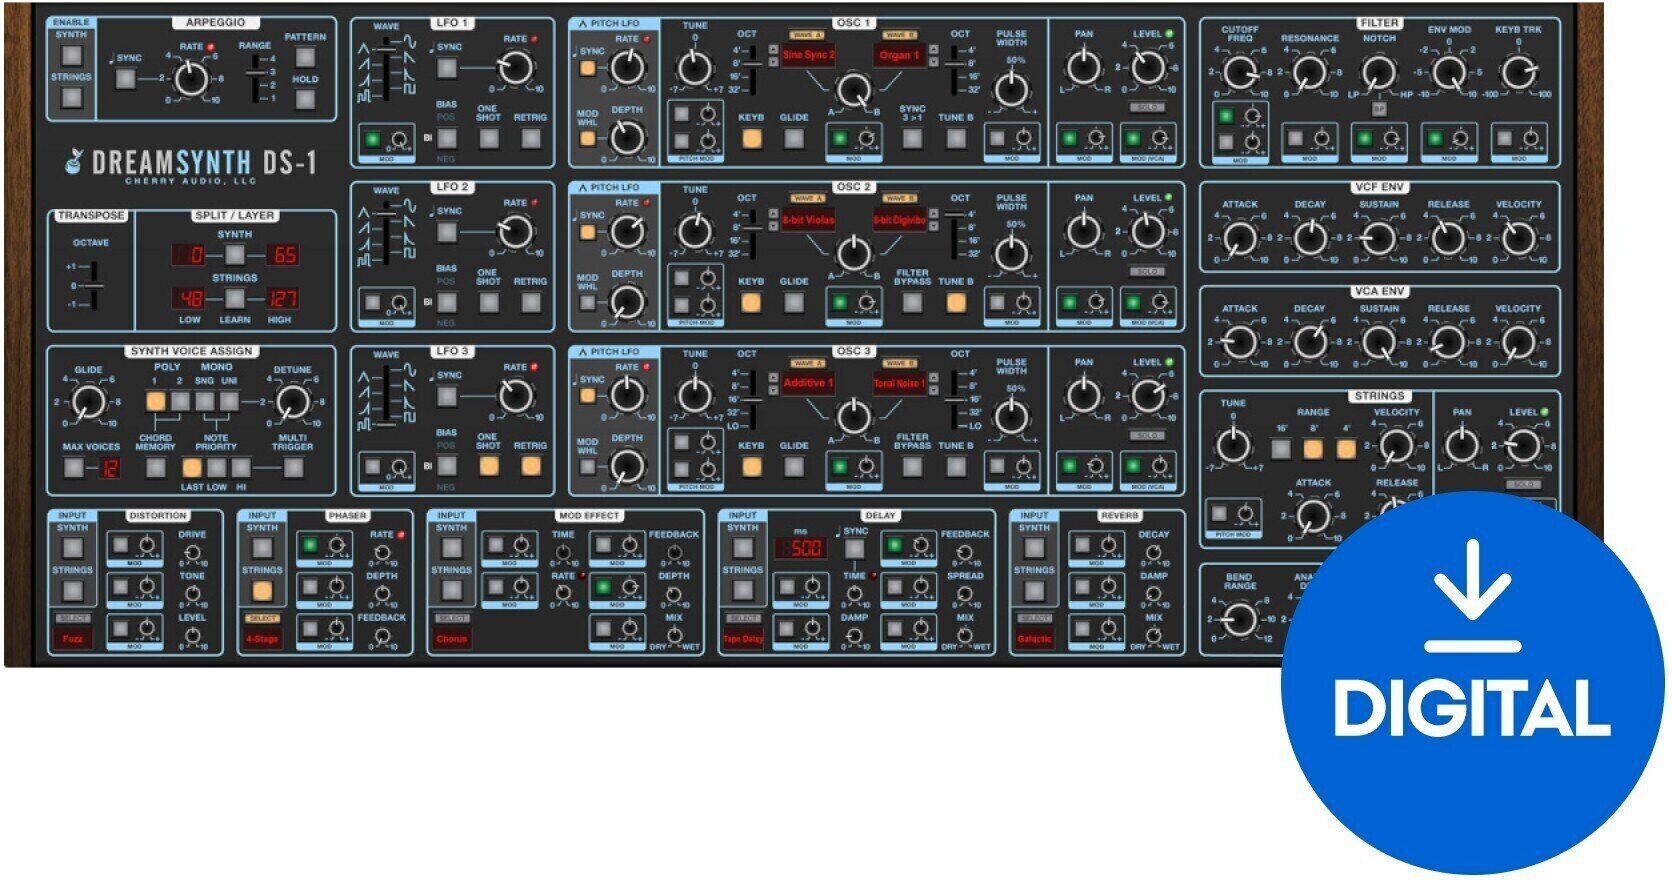Toggle the OSC 1 KEYB button
Image resolution: width=1672 pixels, height=880 pixels.
coord(751,138)
